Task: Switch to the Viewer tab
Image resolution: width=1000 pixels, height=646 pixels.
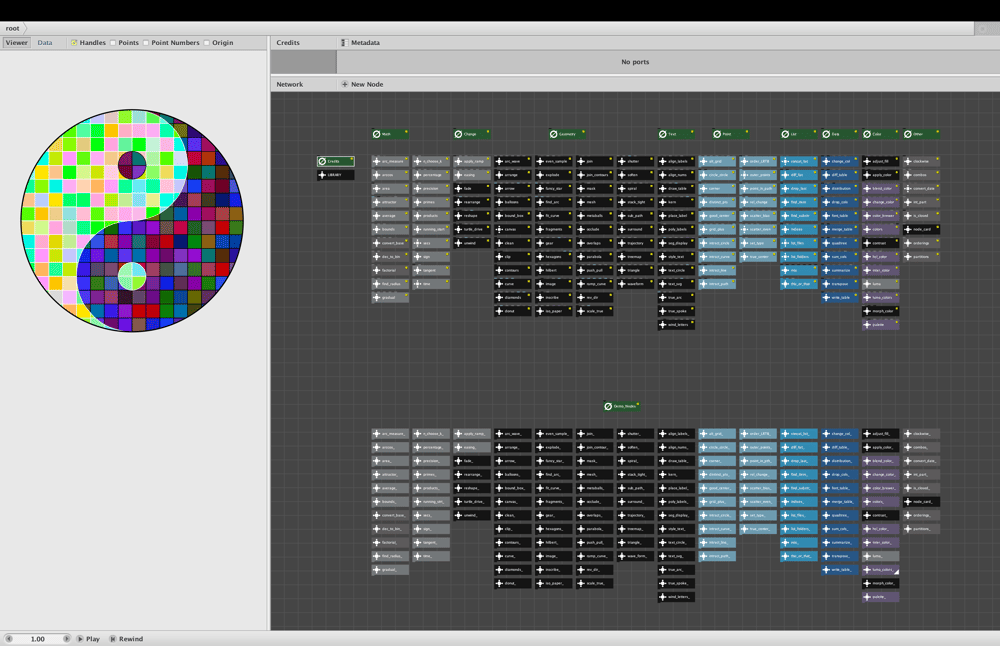Action: coord(17,43)
